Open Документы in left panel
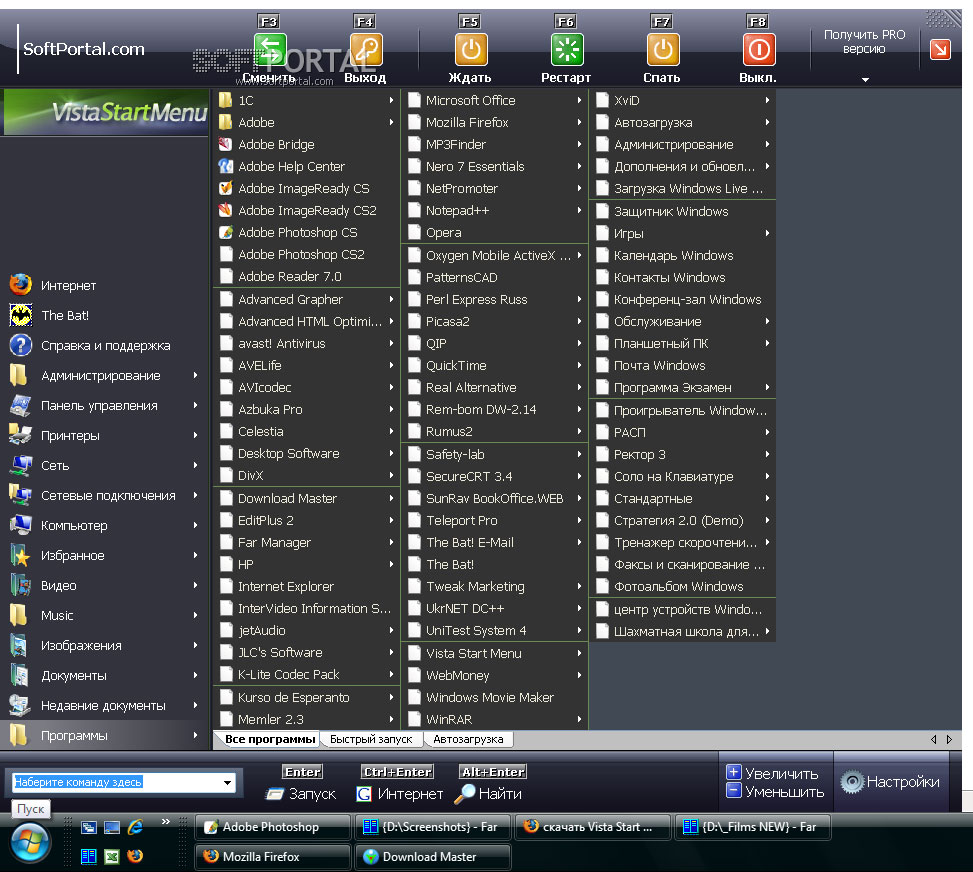The image size is (973, 872). tap(104, 675)
